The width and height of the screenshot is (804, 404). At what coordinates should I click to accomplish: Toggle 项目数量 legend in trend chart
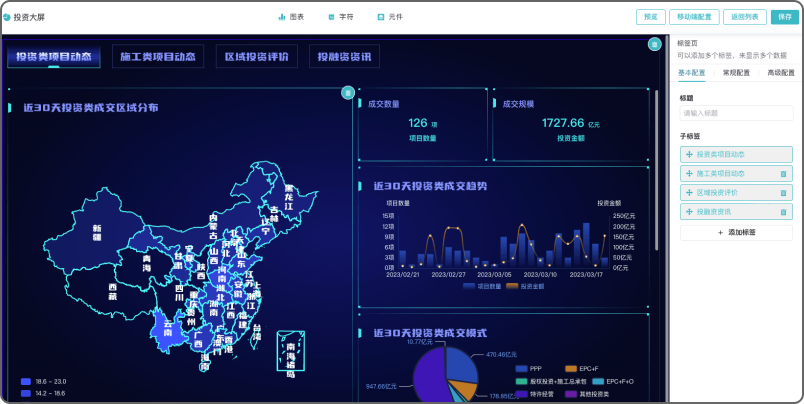(482, 287)
